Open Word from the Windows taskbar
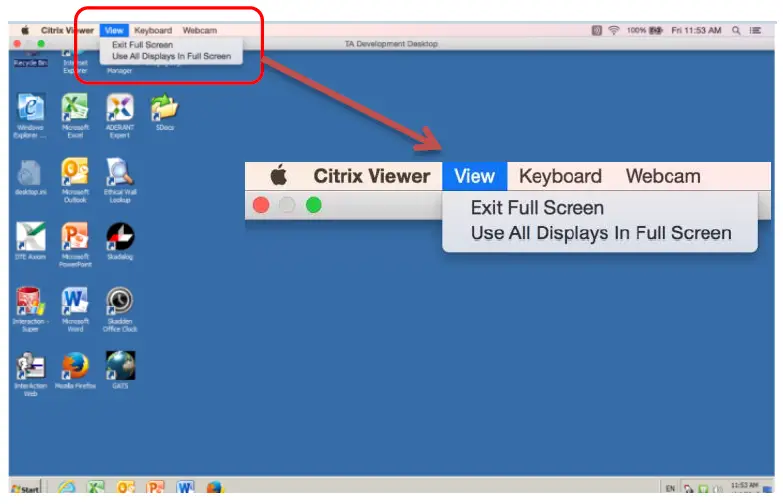This screenshot has width=783, height=504. 185,487
